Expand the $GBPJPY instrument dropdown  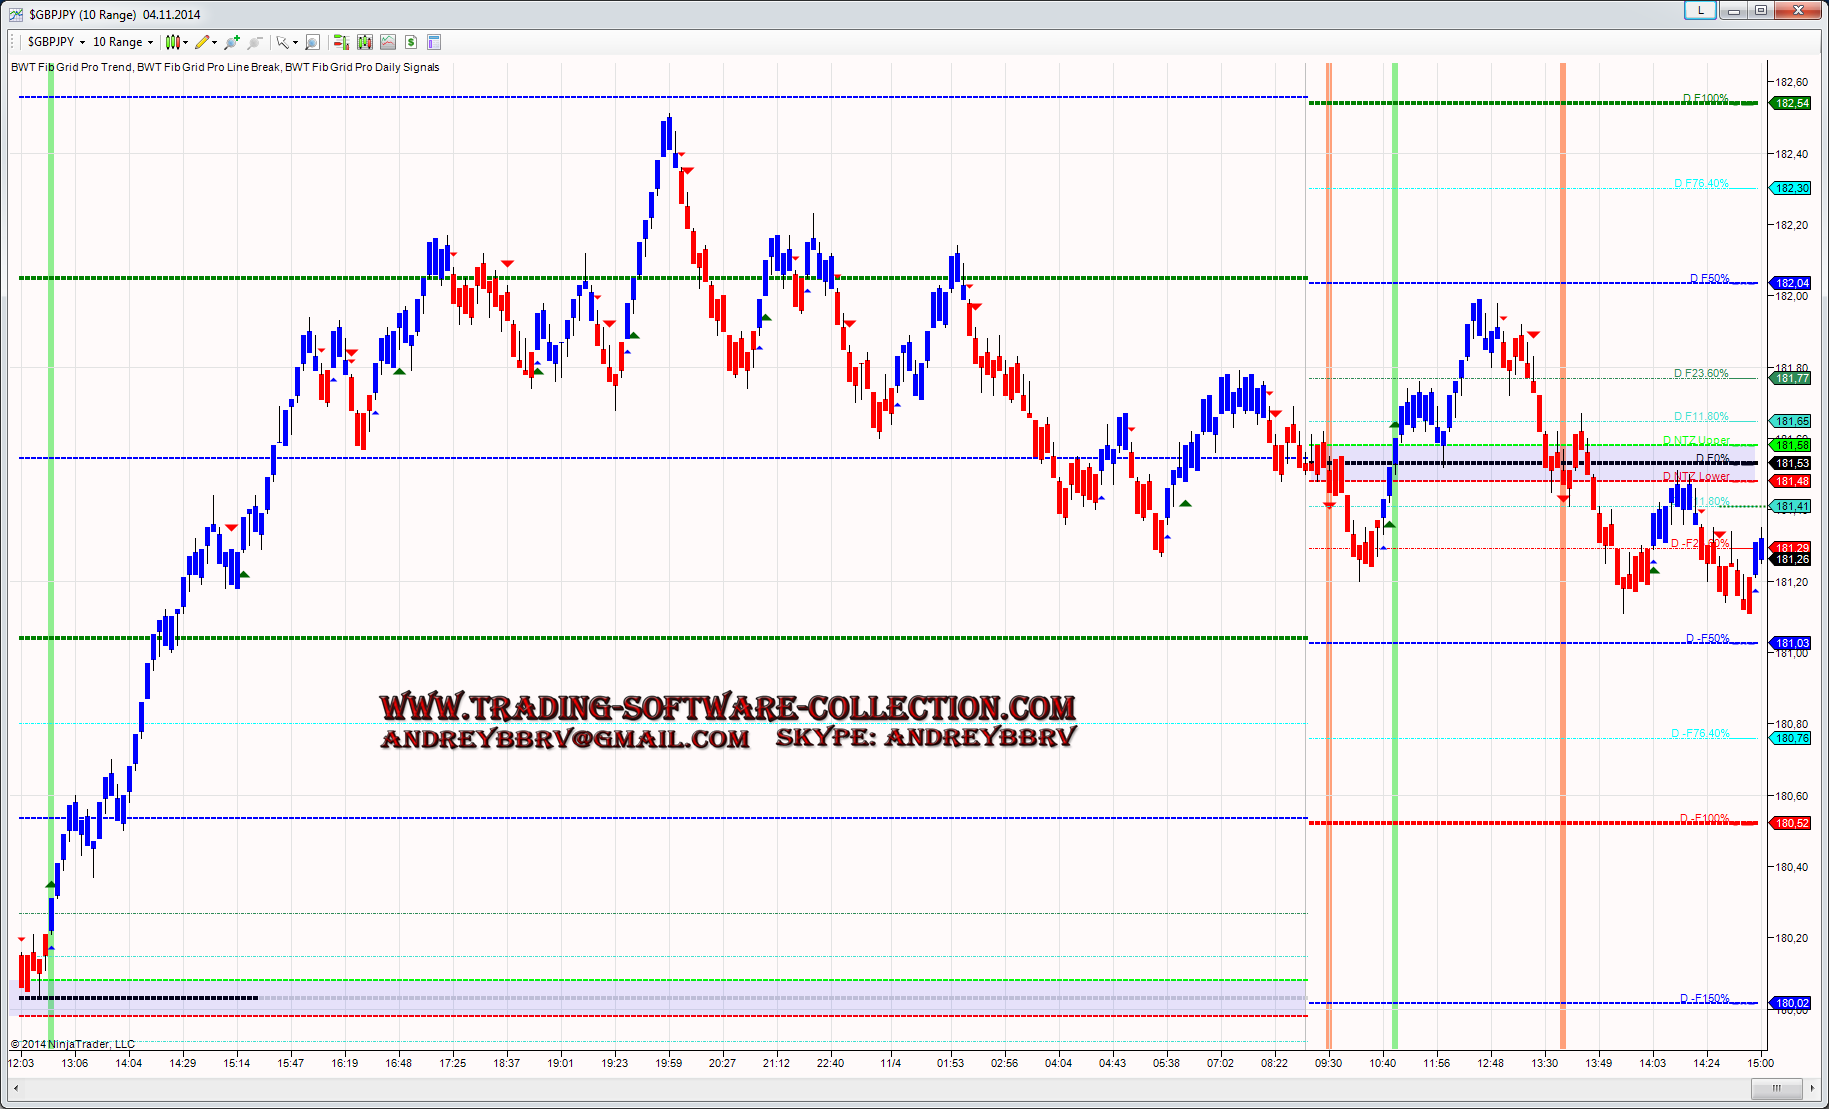pos(82,42)
